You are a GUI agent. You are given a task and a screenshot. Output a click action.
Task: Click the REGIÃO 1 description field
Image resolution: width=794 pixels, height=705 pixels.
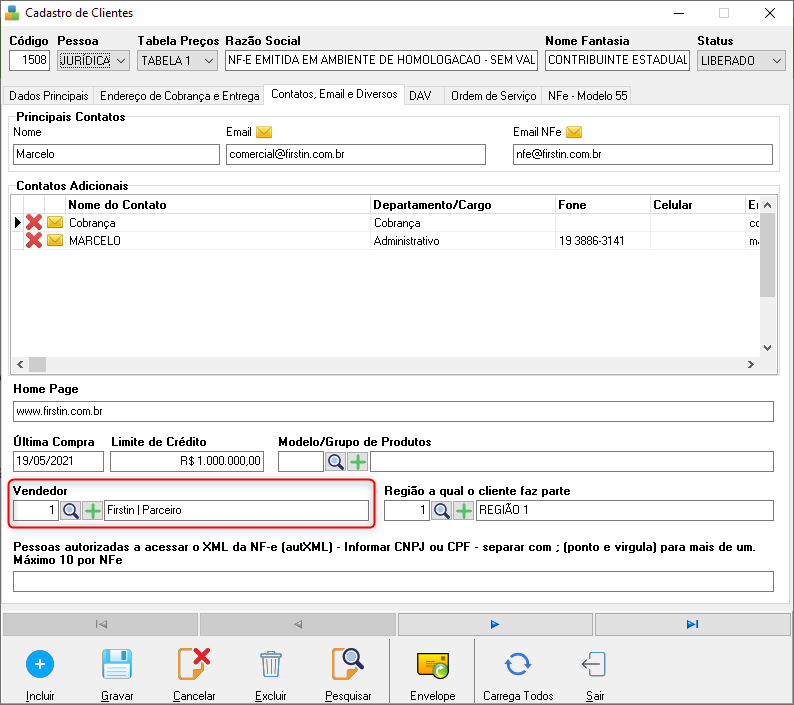click(x=624, y=511)
